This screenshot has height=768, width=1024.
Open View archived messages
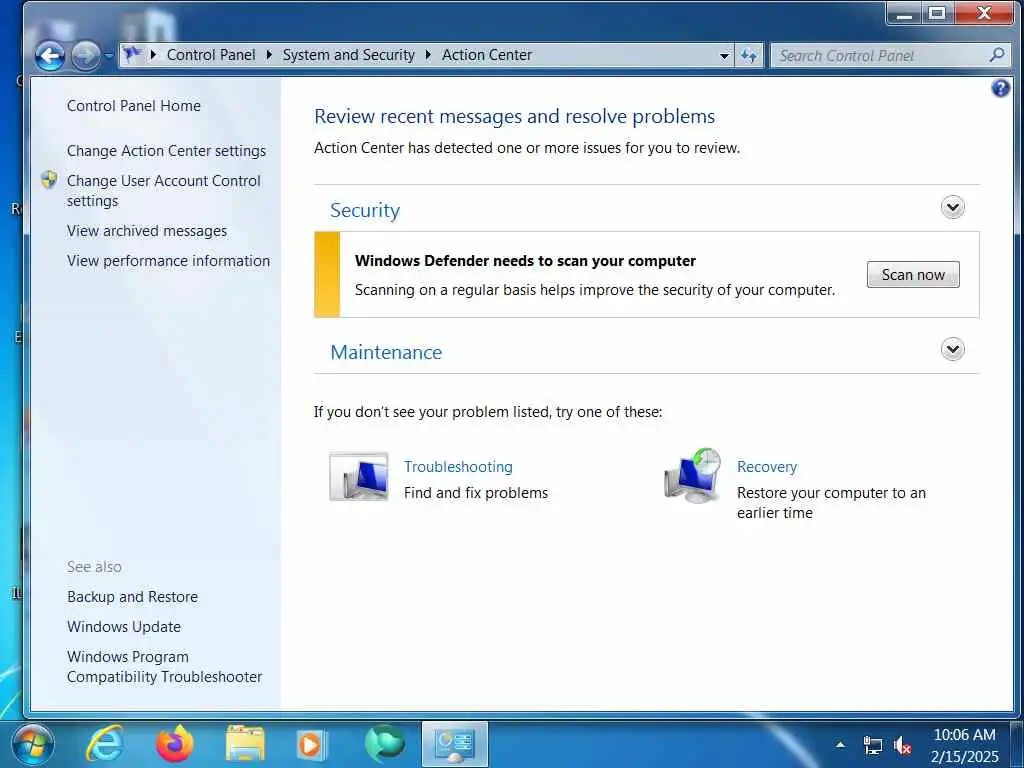click(x=147, y=231)
